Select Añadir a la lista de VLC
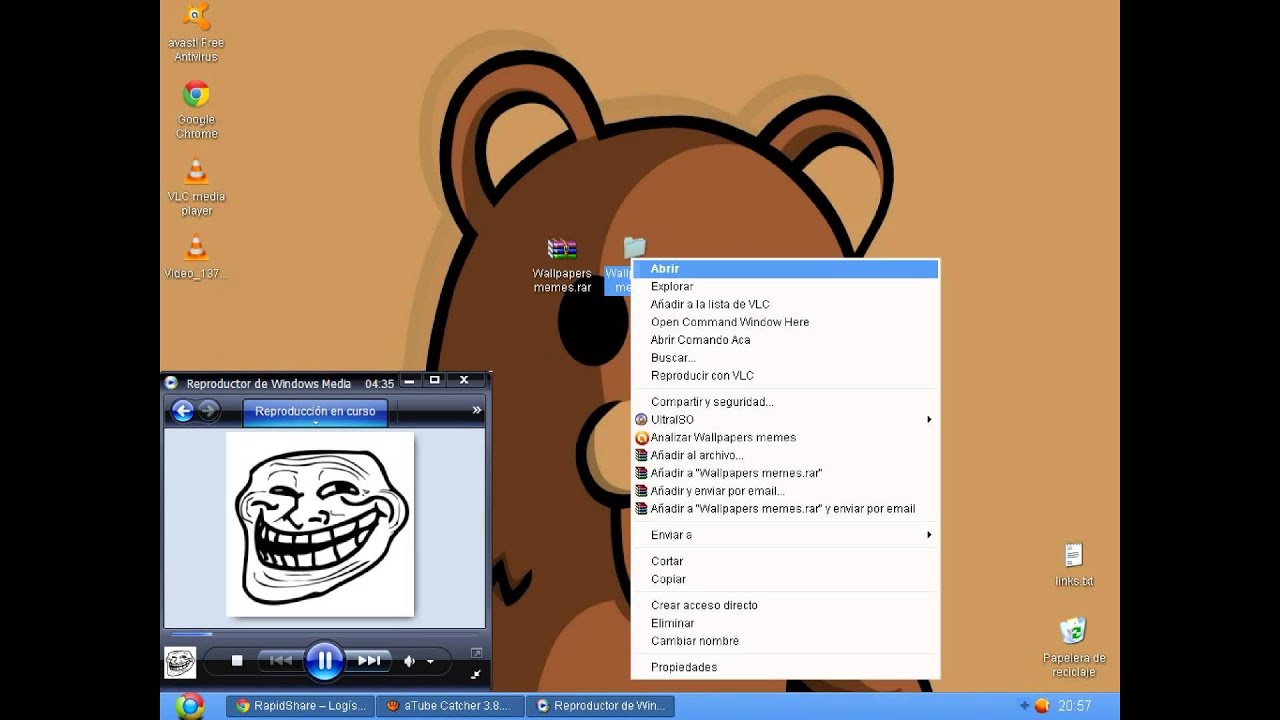The image size is (1280, 720). tap(785, 305)
